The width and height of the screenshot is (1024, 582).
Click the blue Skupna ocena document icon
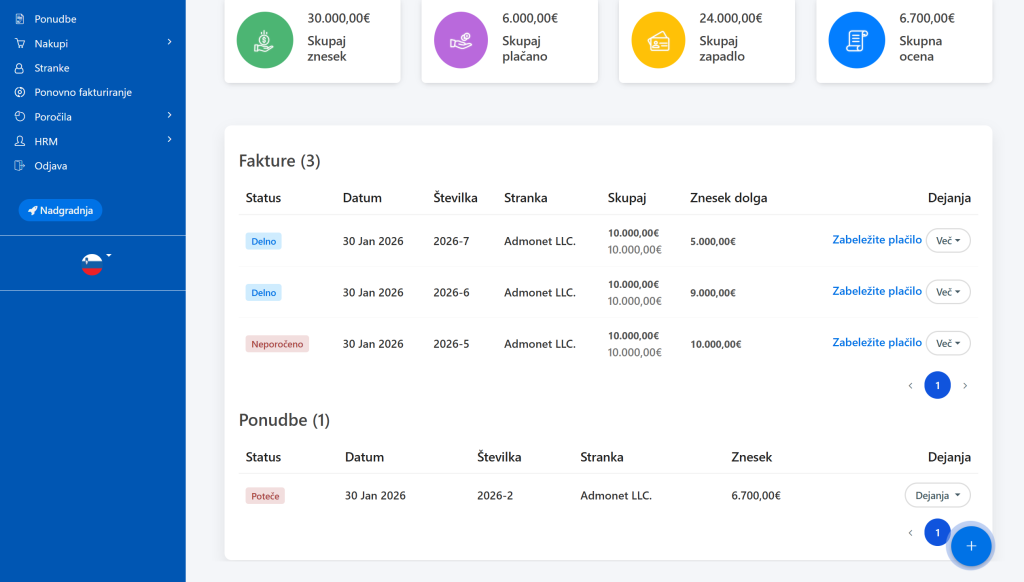pos(856,40)
